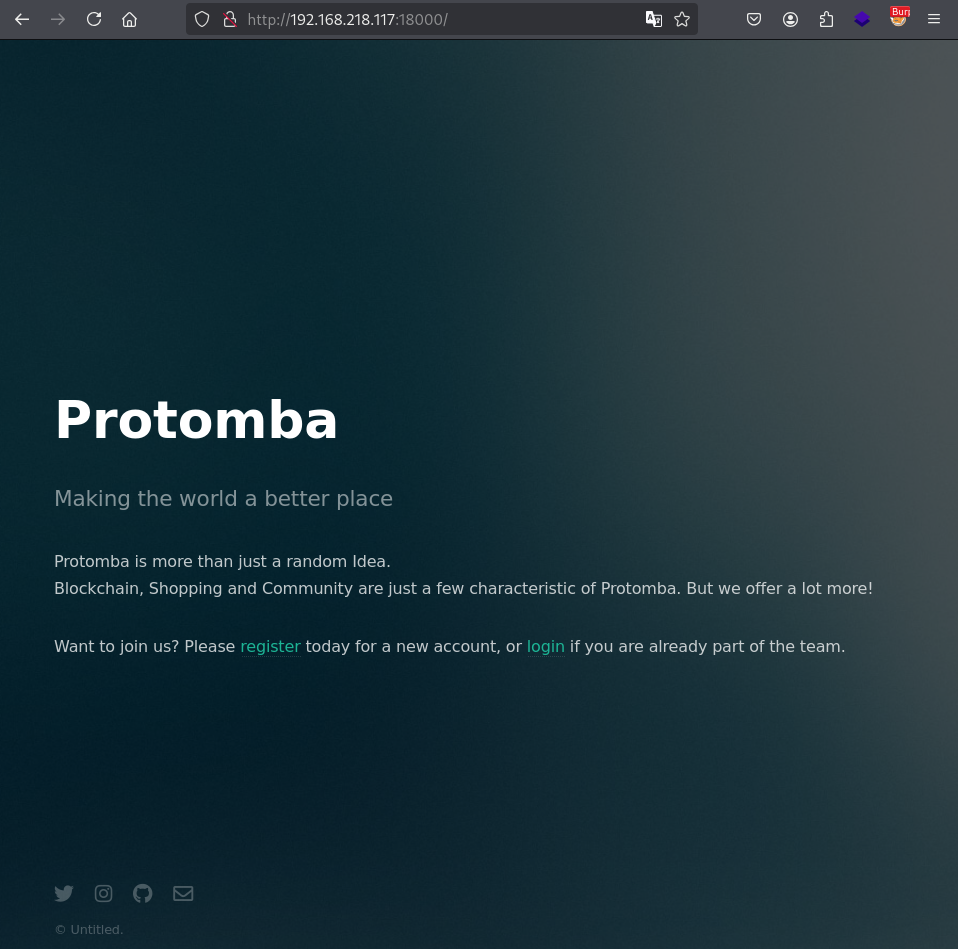This screenshot has height=949, width=958.
Task: Click the purple diamond extension icon
Action: click(862, 20)
